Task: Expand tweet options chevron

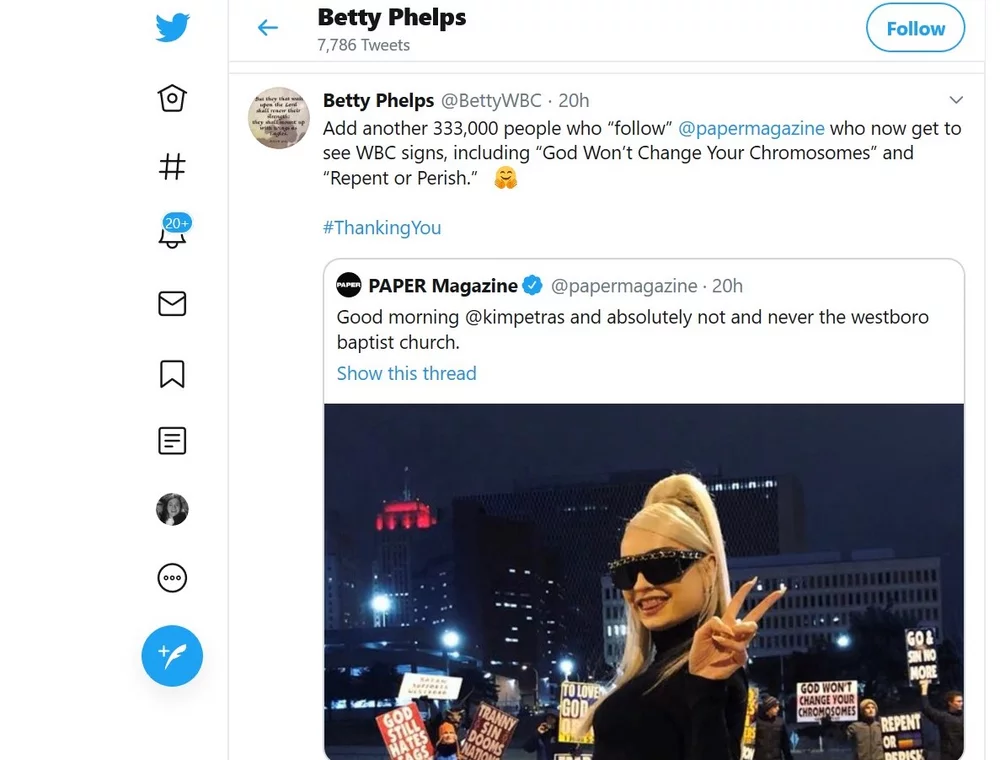Action: tap(956, 100)
